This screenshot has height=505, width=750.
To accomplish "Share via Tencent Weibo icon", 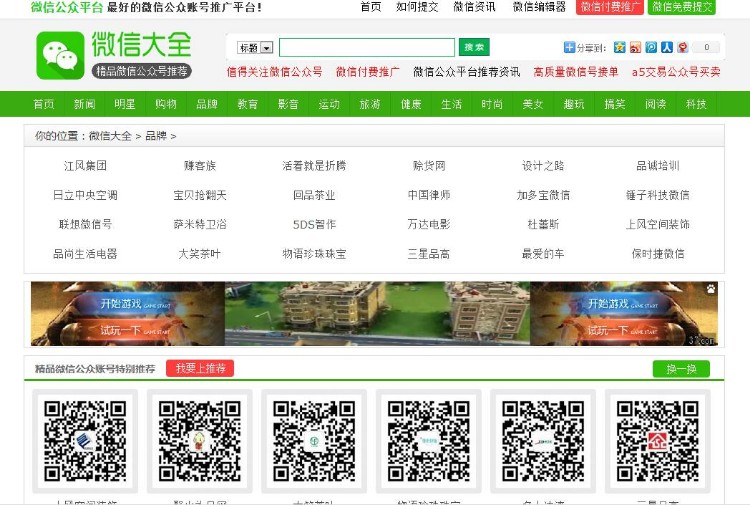I will tap(651, 47).
